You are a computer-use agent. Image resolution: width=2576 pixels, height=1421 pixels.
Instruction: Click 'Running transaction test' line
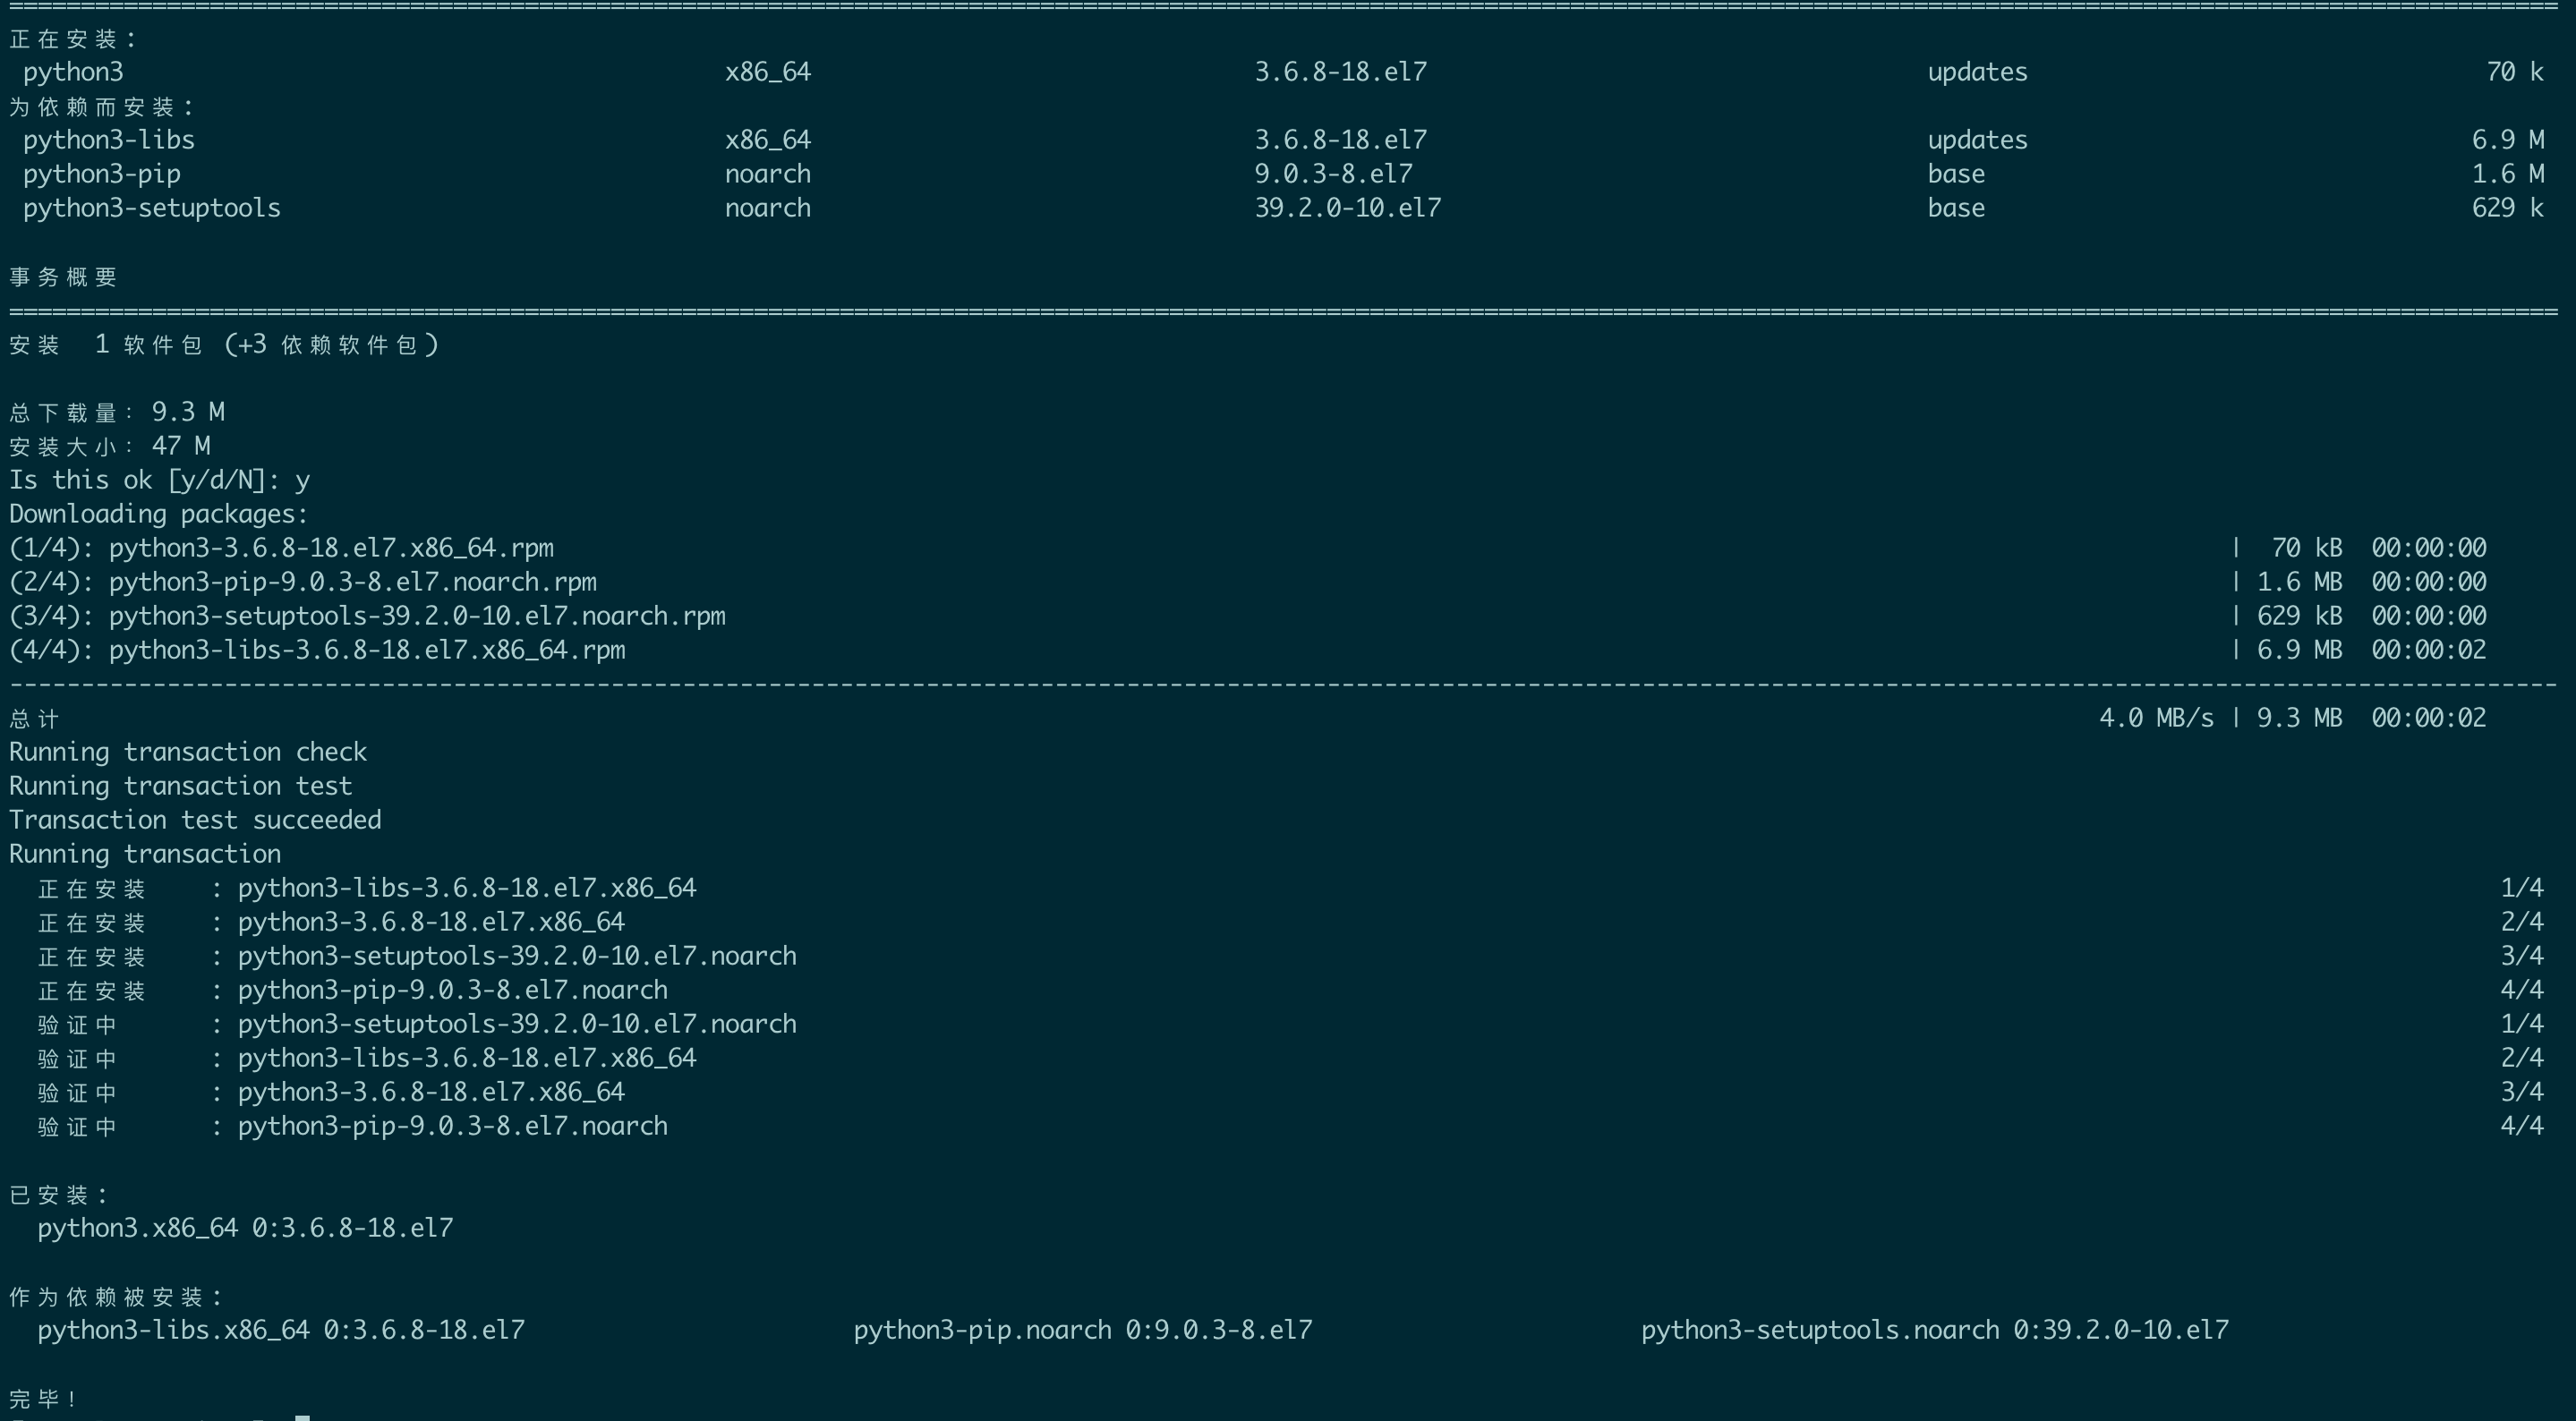(181, 786)
